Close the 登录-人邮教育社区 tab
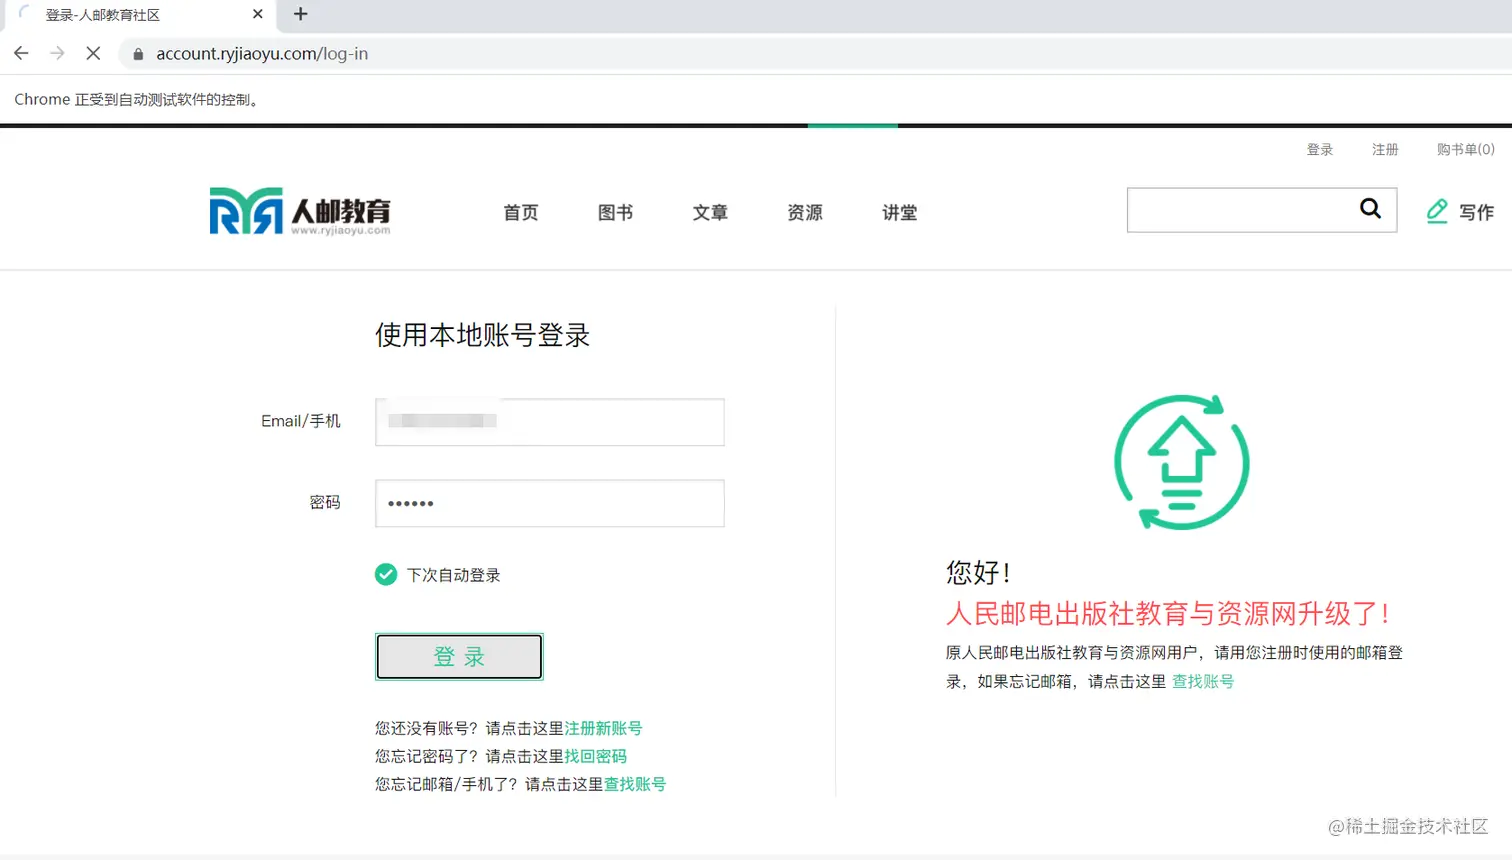 point(258,14)
